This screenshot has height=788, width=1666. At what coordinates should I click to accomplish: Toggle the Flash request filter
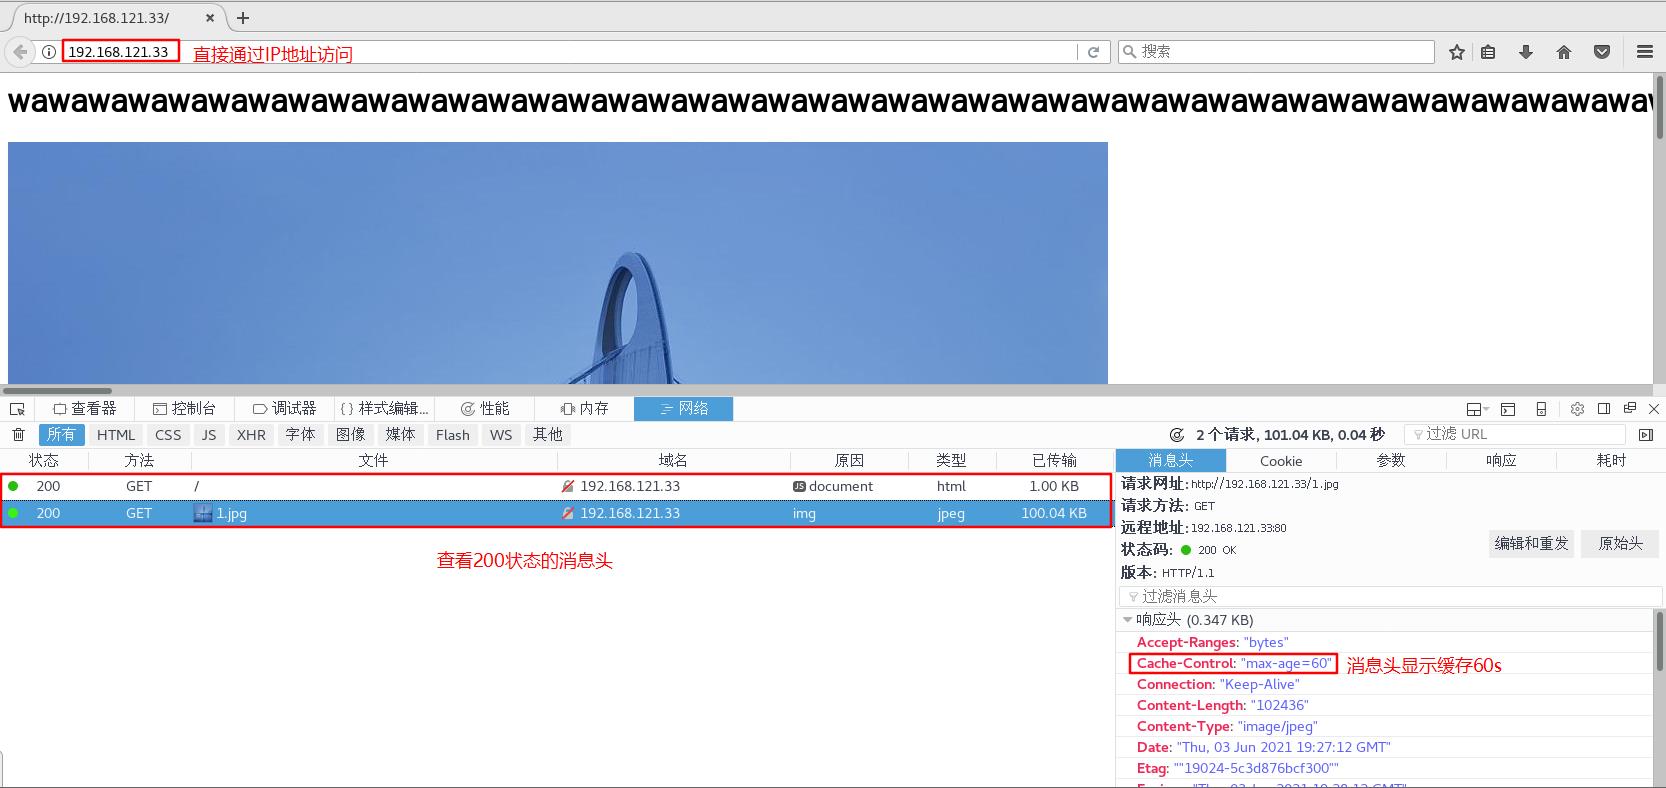[452, 435]
